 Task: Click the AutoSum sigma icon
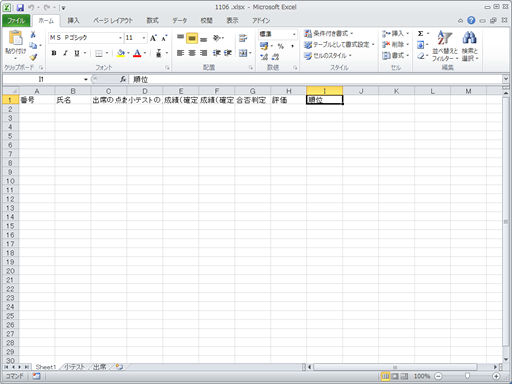coord(421,34)
